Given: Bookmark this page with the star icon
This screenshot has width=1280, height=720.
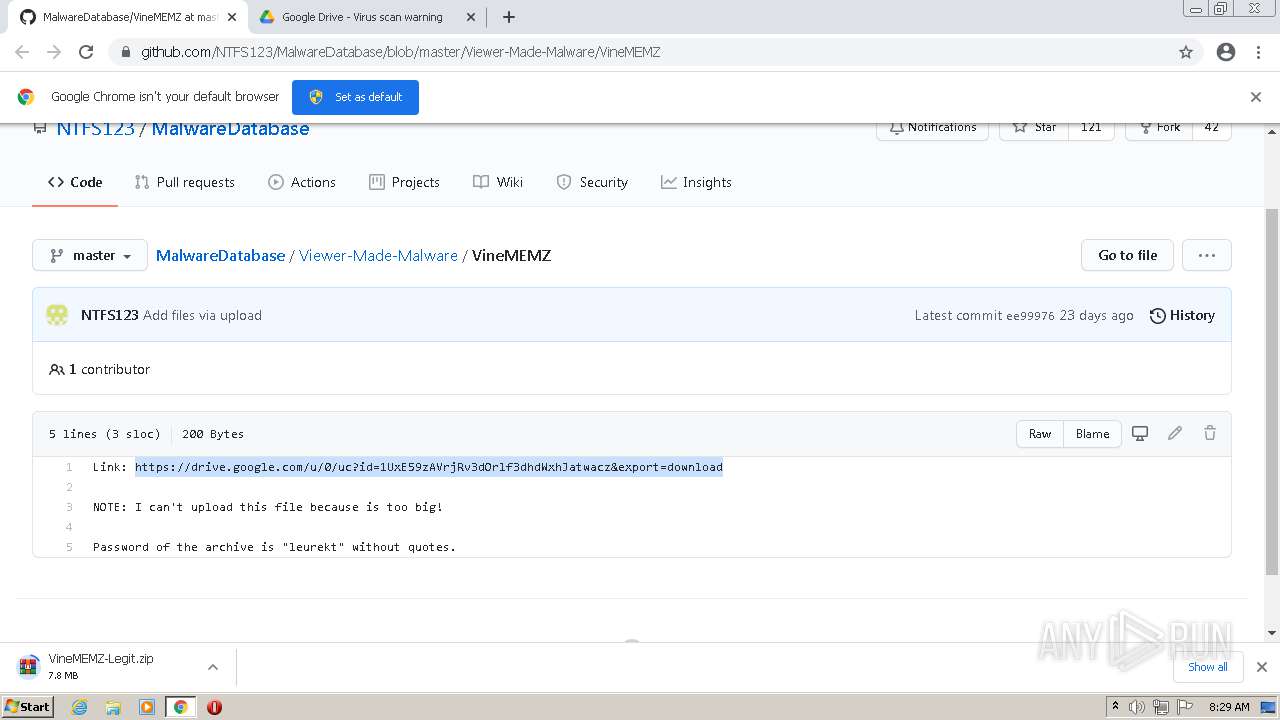Looking at the screenshot, I should click(x=1186, y=52).
